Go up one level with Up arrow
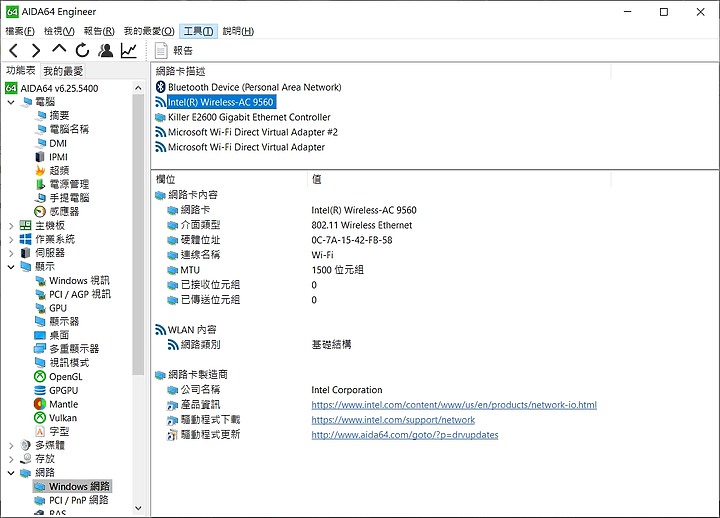 (x=59, y=49)
